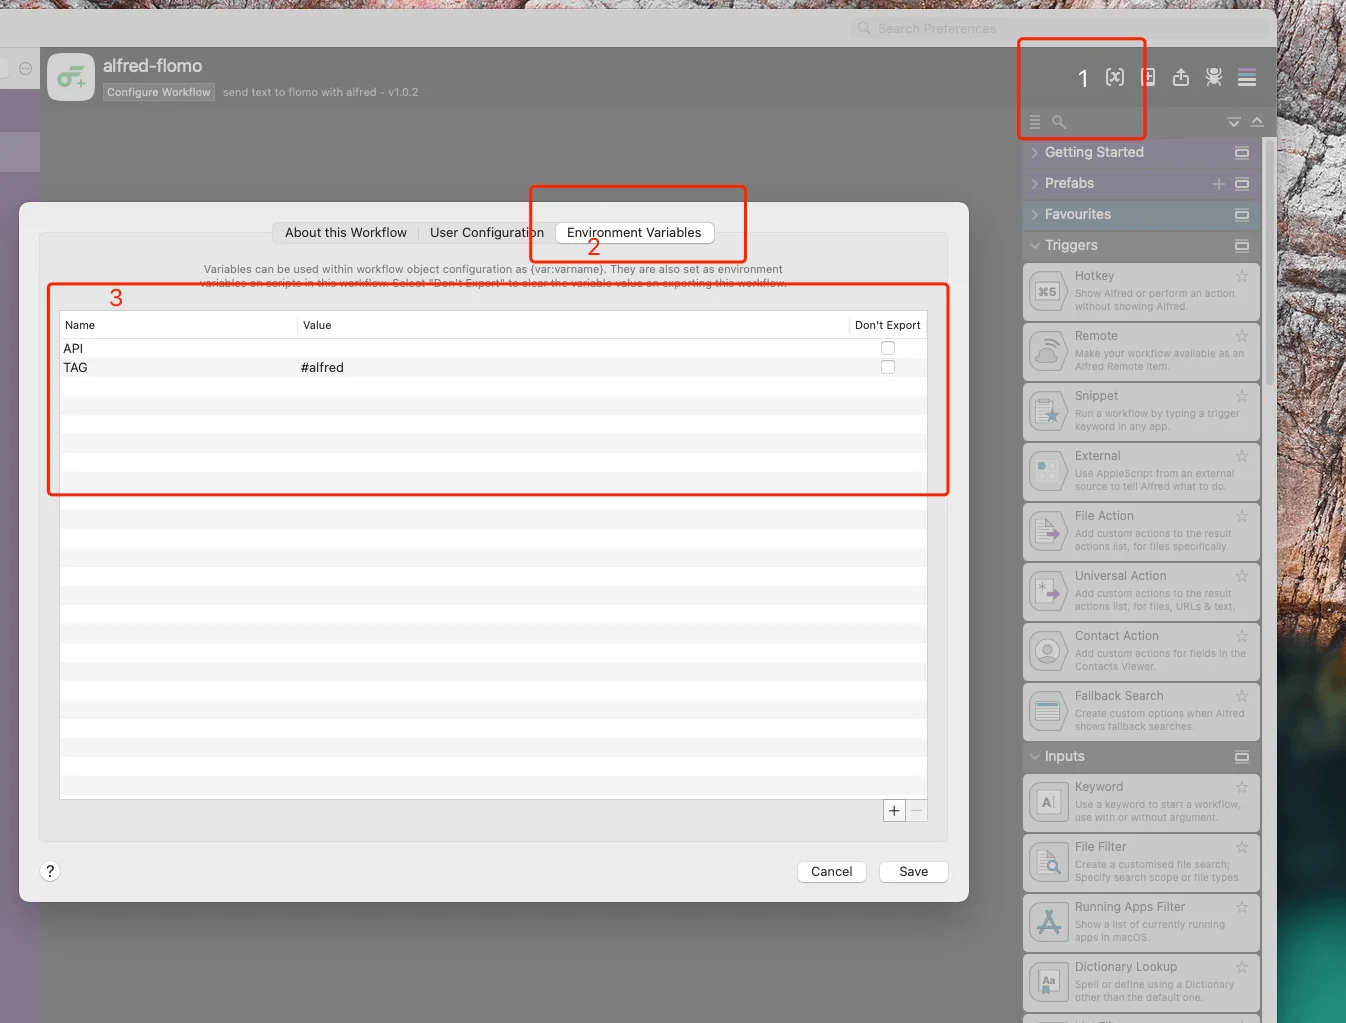Toggle Don't Export checkbox for API
The width and height of the screenshot is (1346, 1023).
click(x=888, y=348)
